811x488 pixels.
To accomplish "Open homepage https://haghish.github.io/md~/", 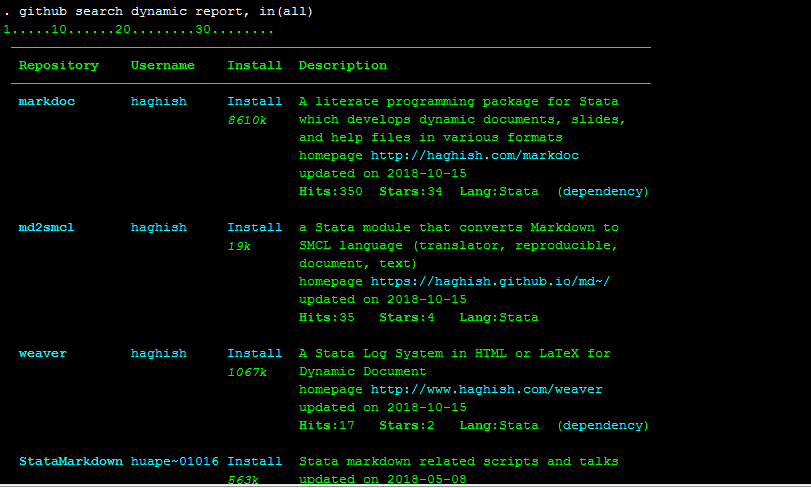I will [x=490, y=282].
